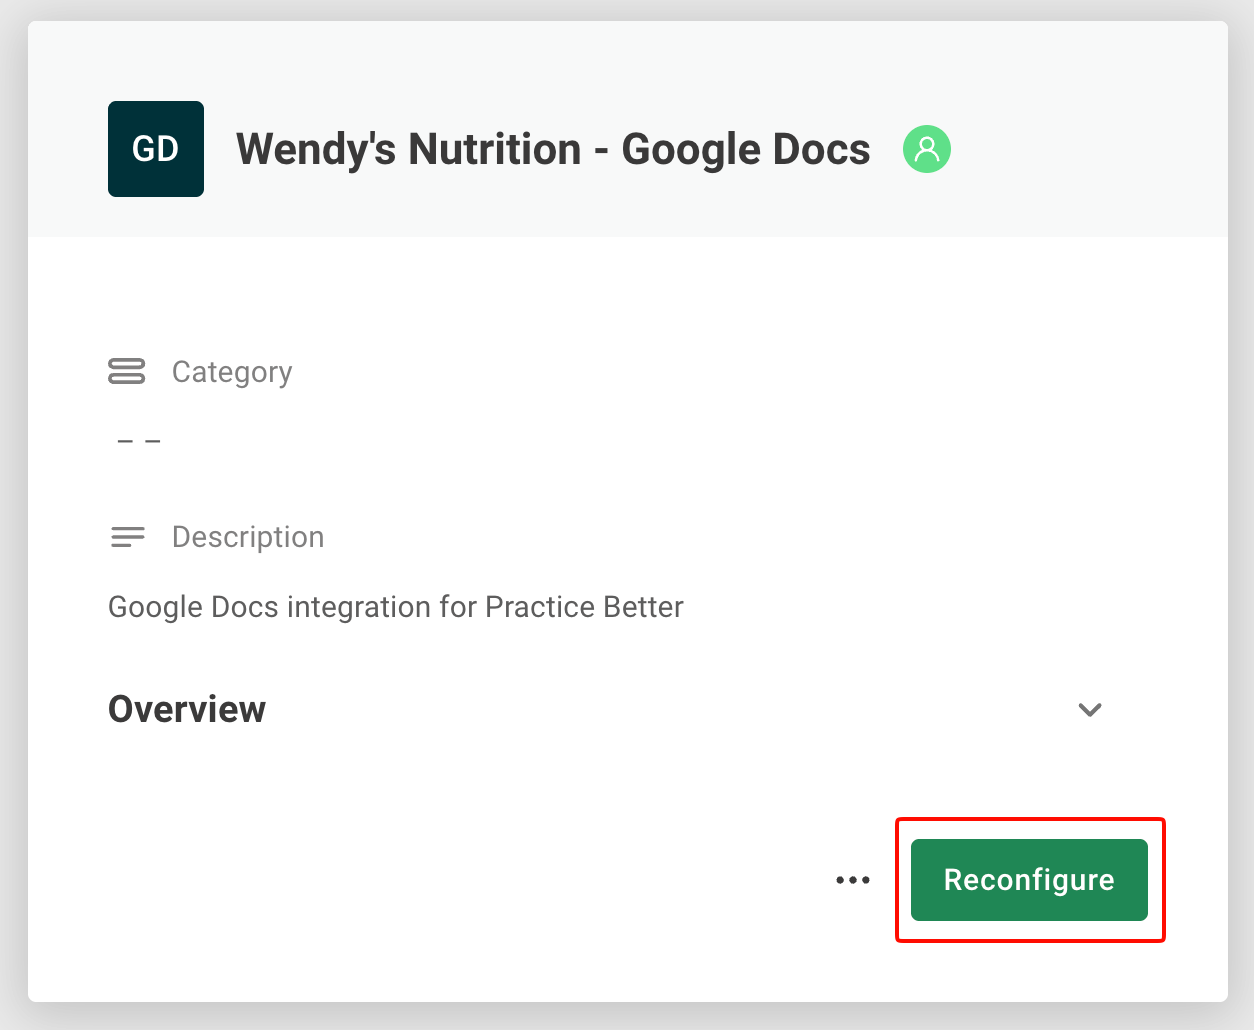Click the sentence under the Description label
Screen dimensions: 1254x1030
[x=395, y=607]
